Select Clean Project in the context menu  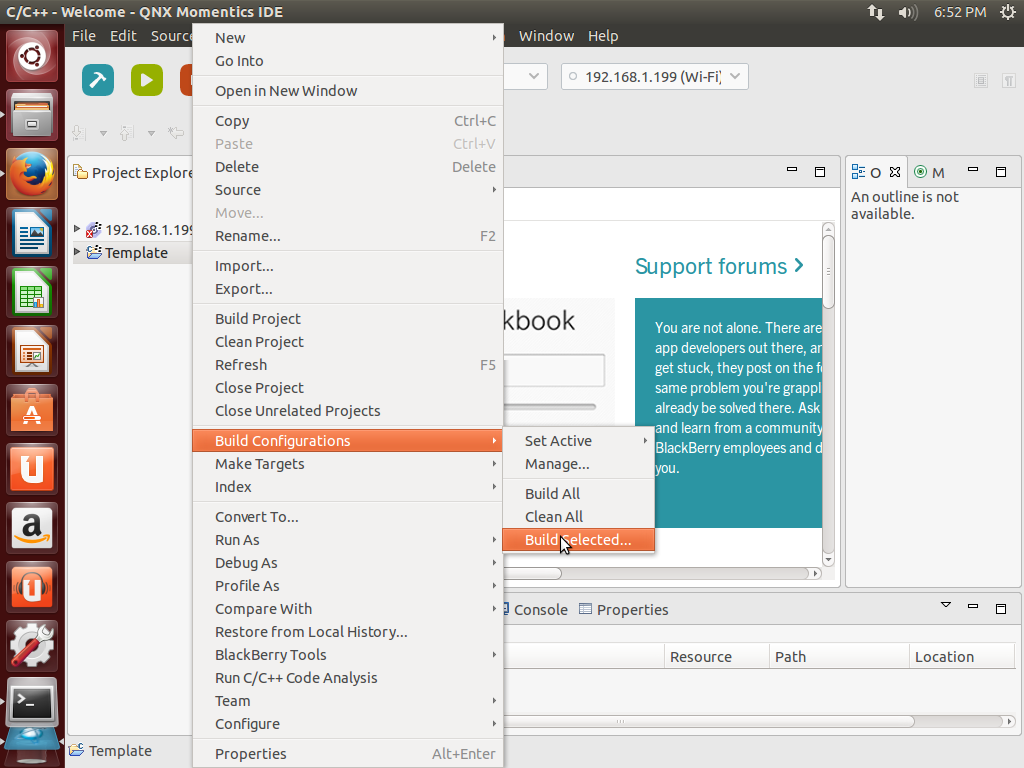pyautogui.click(x=348, y=342)
